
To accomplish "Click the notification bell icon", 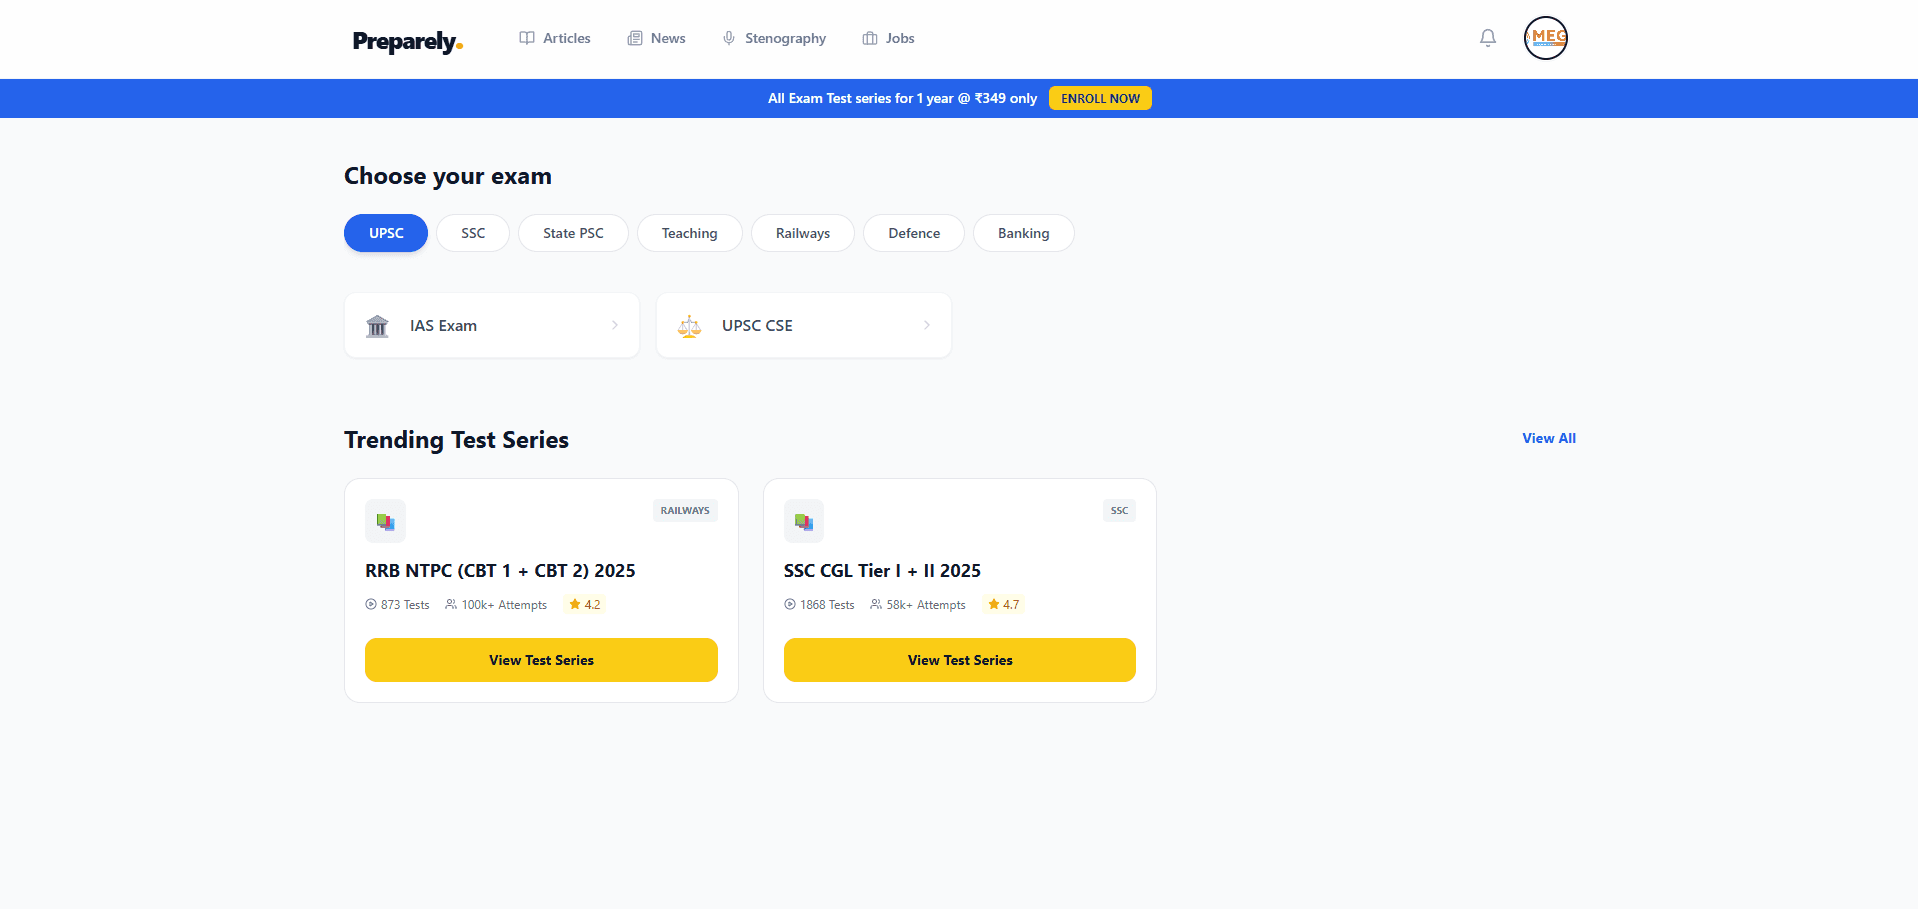I will point(1487,38).
